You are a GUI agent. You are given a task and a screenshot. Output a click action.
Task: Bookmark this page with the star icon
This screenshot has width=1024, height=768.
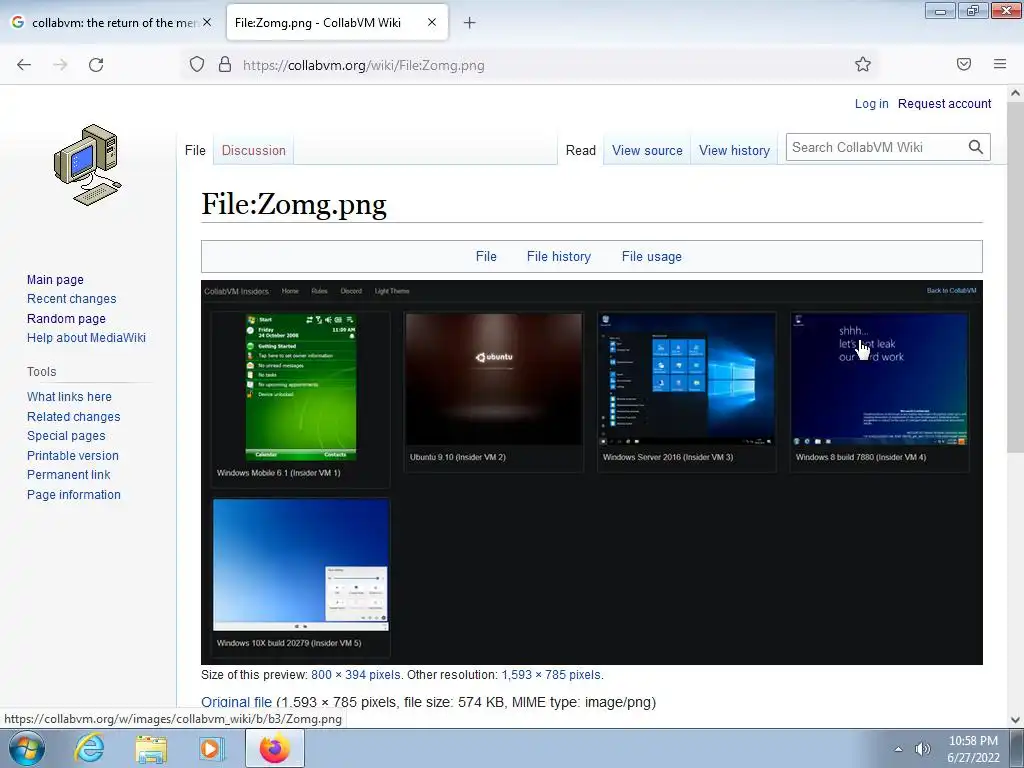tap(863, 65)
